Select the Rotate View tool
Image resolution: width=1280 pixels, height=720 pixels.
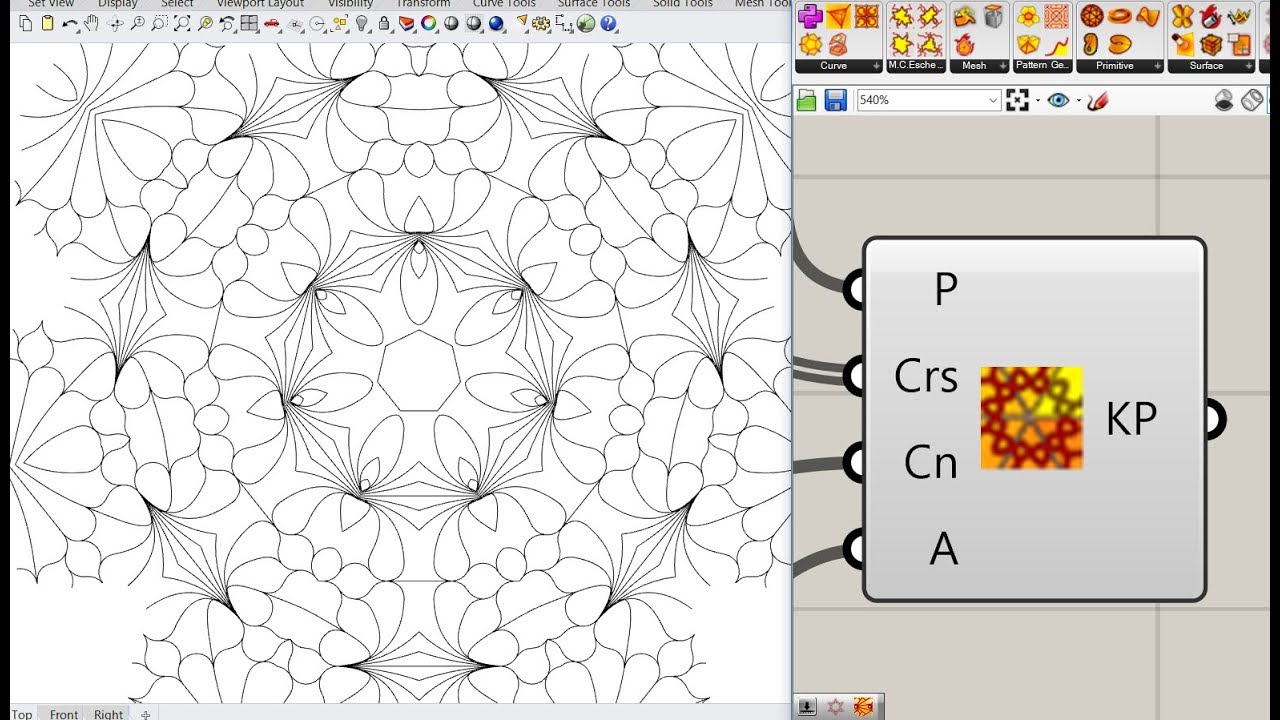coord(116,24)
